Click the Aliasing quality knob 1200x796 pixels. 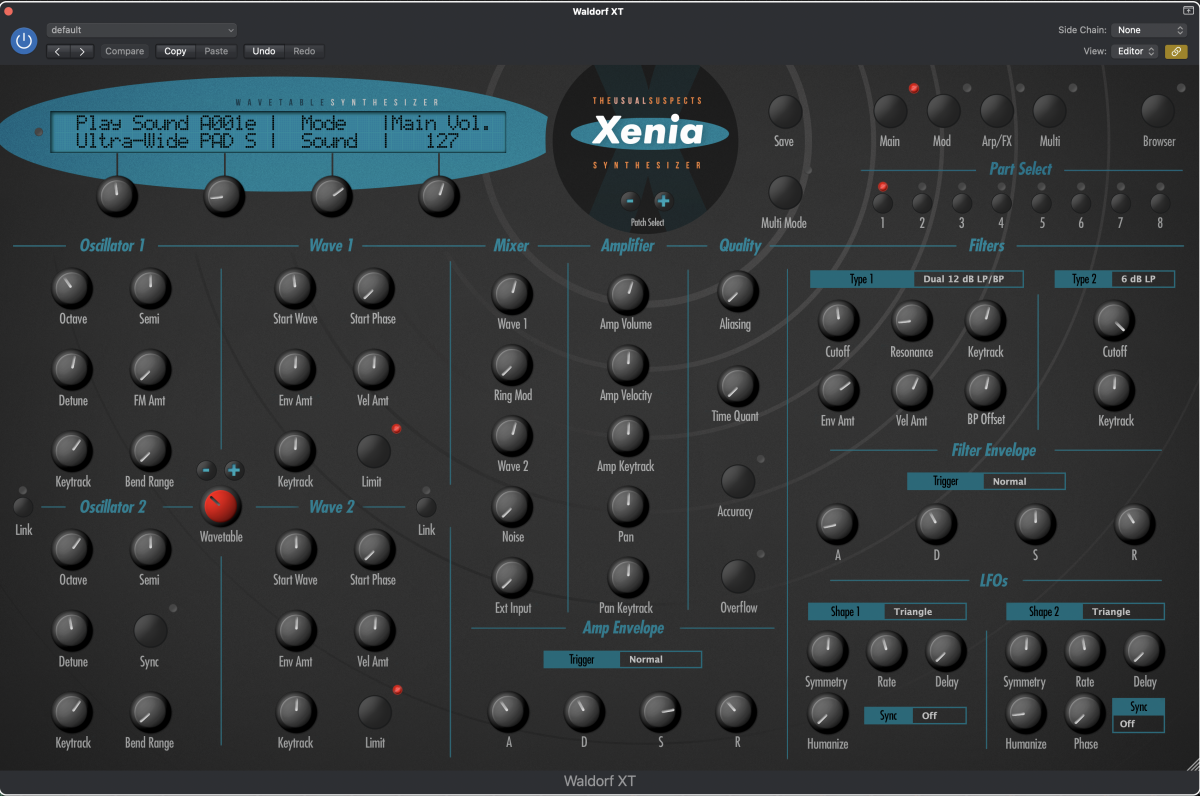pos(737,290)
